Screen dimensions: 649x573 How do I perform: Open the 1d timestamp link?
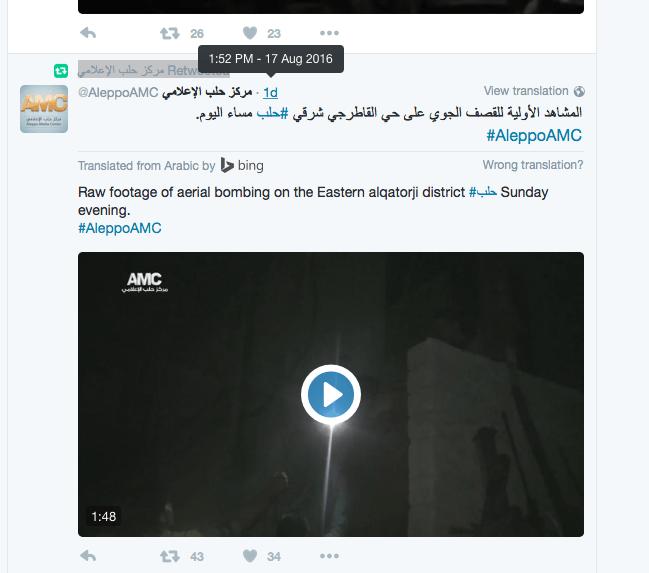coord(270,93)
